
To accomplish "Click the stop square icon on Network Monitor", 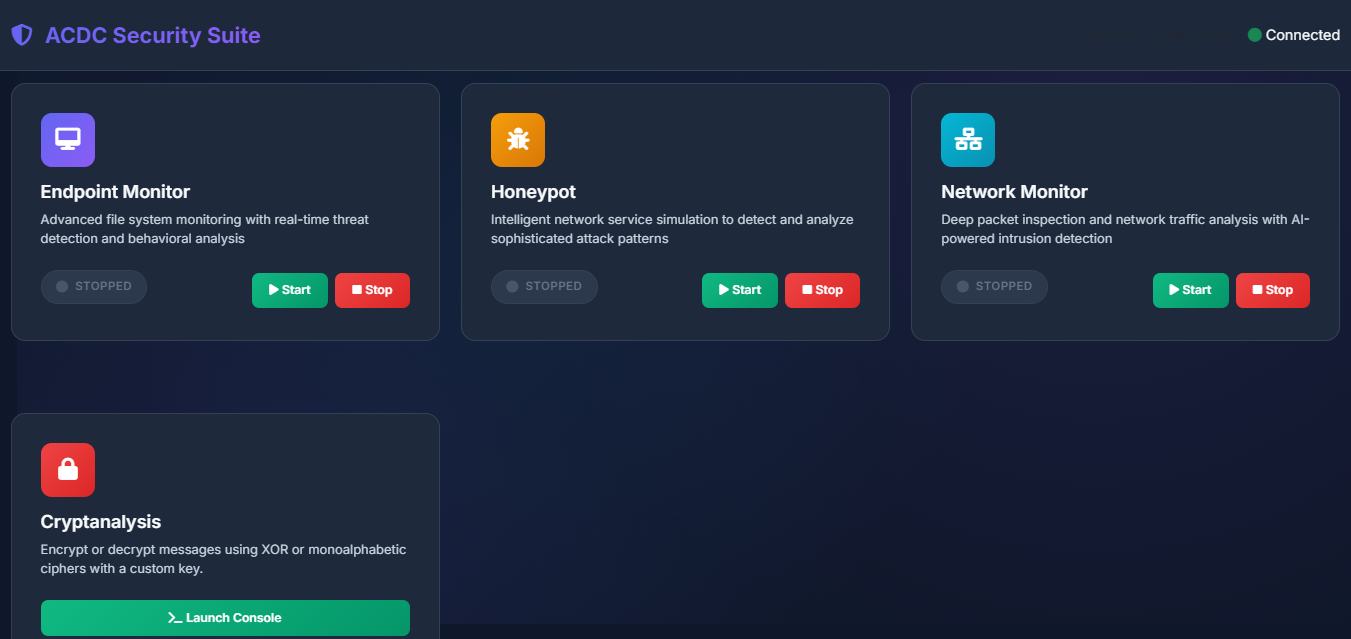I will coord(1259,290).
